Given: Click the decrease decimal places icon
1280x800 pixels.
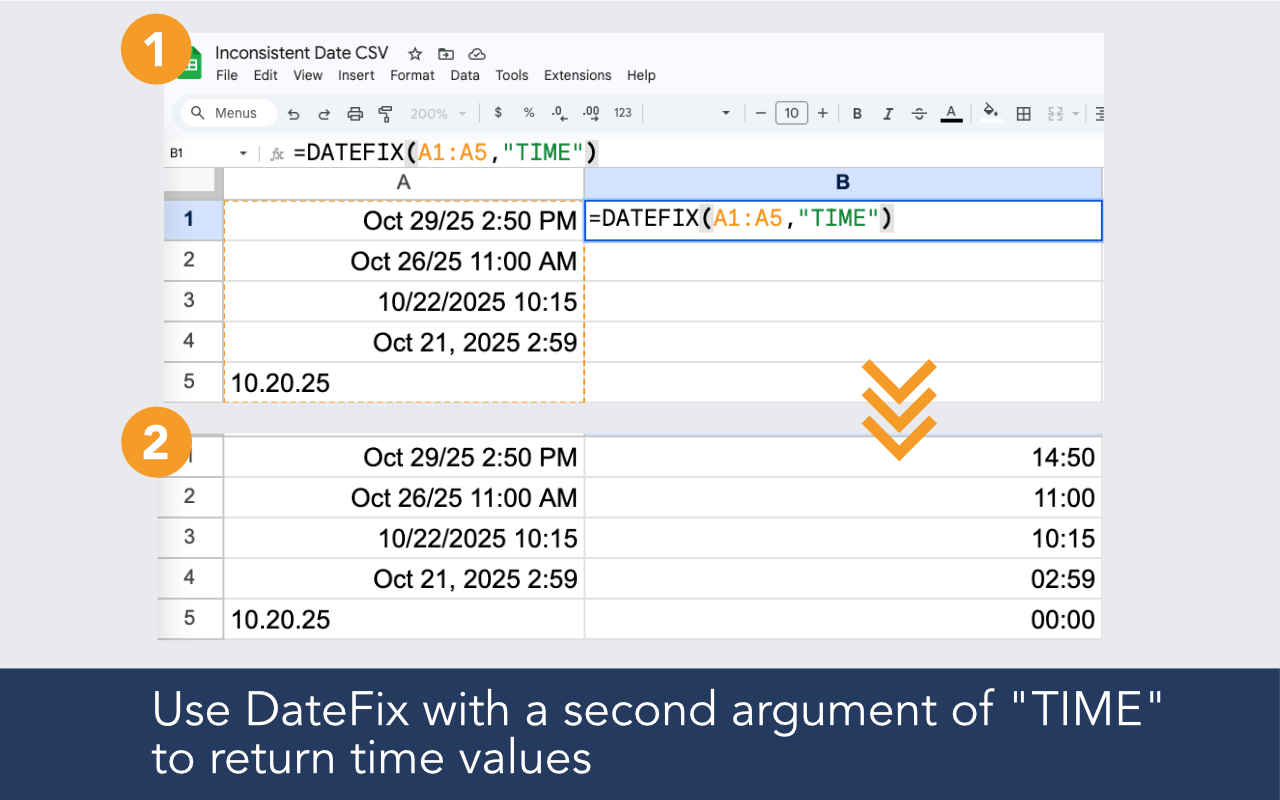Looking at the screenshot, I should [x=558, y=113].
